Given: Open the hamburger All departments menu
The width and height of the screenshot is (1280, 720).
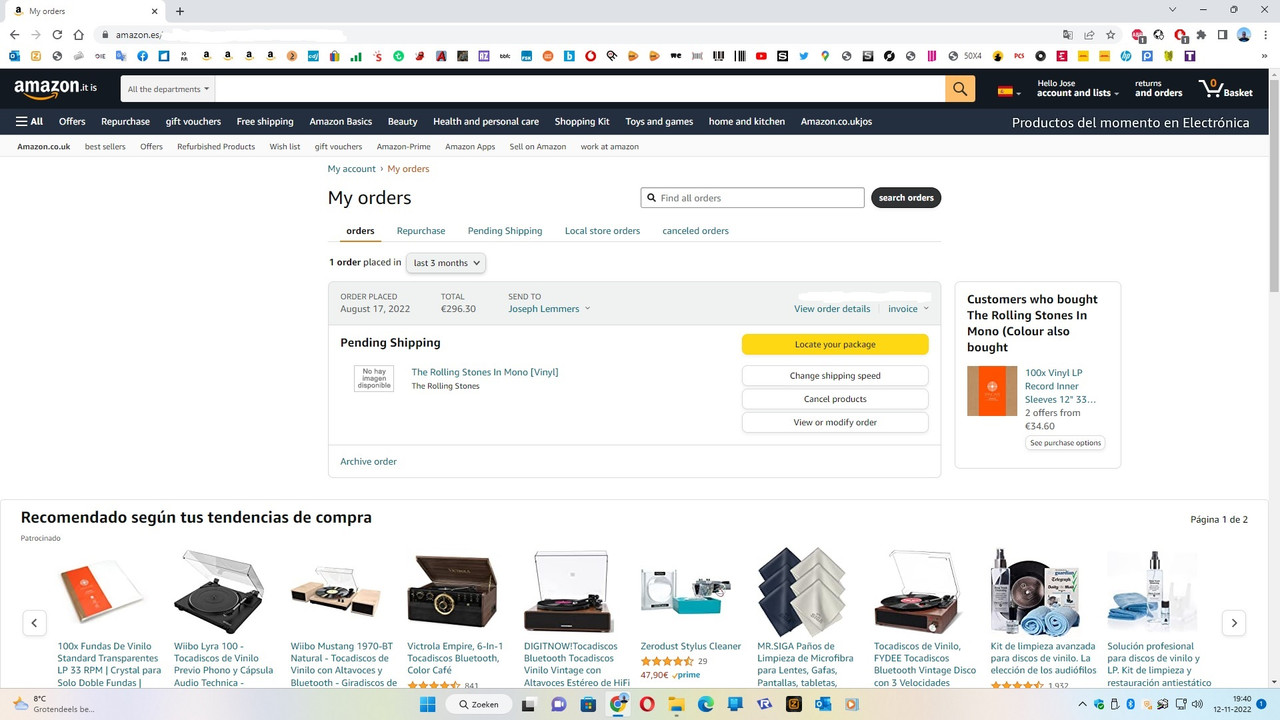Looking at the screenshot, I should [29, 121].
